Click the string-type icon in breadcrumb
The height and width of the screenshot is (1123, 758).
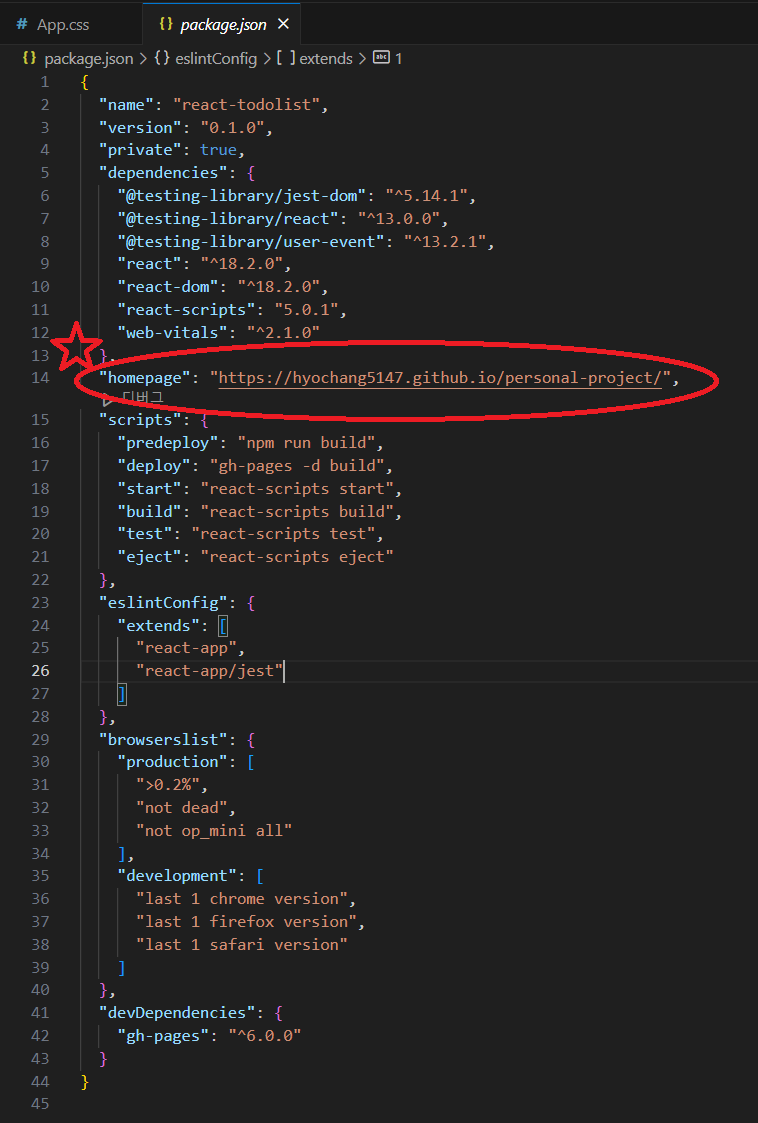[381, 58]
